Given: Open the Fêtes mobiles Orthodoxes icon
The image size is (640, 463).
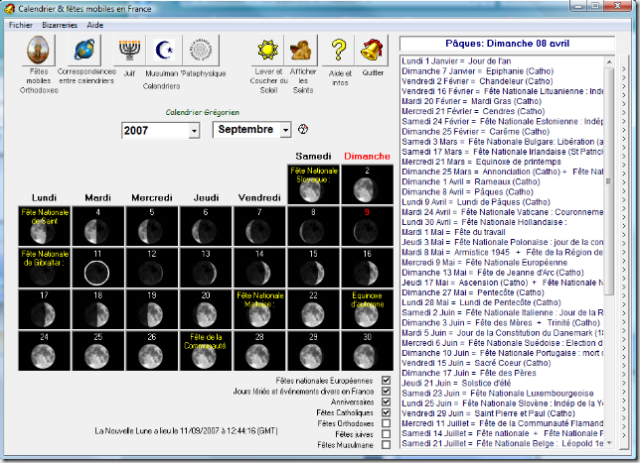Looking at the screenshot, I should click(x=39, y=49).
